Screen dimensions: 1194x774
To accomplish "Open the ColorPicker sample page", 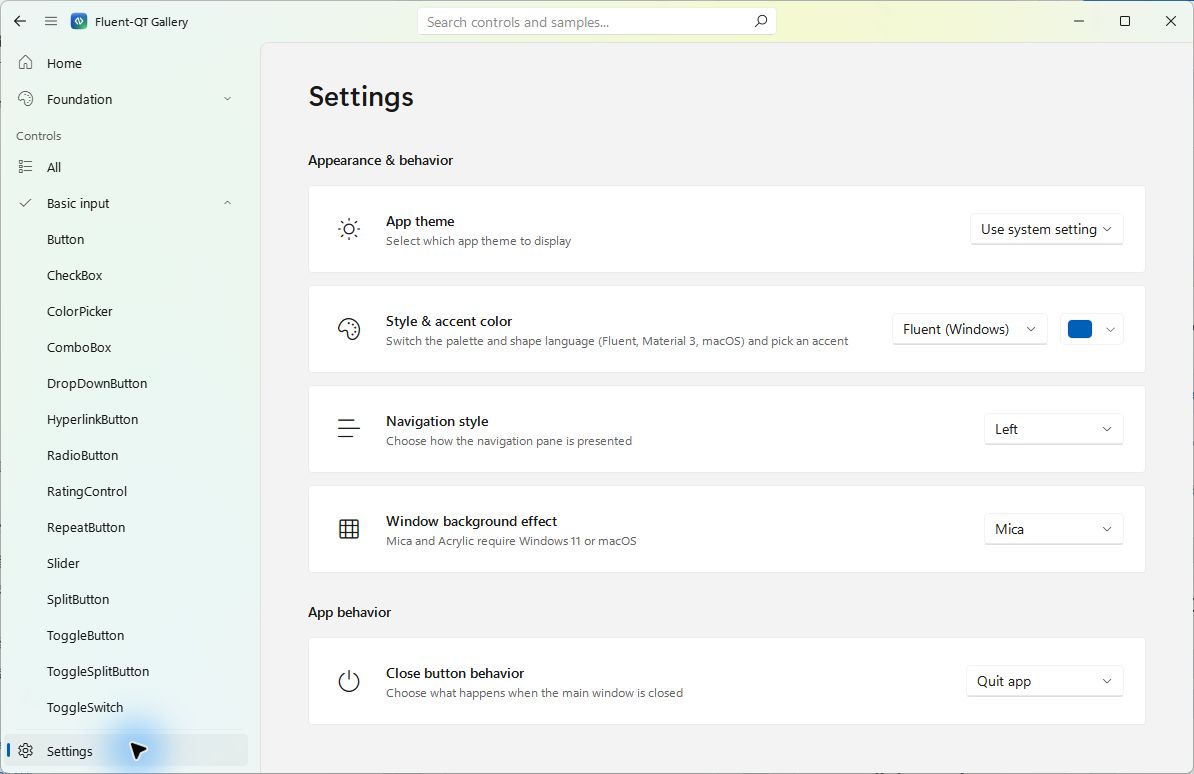I will point(126,311).
